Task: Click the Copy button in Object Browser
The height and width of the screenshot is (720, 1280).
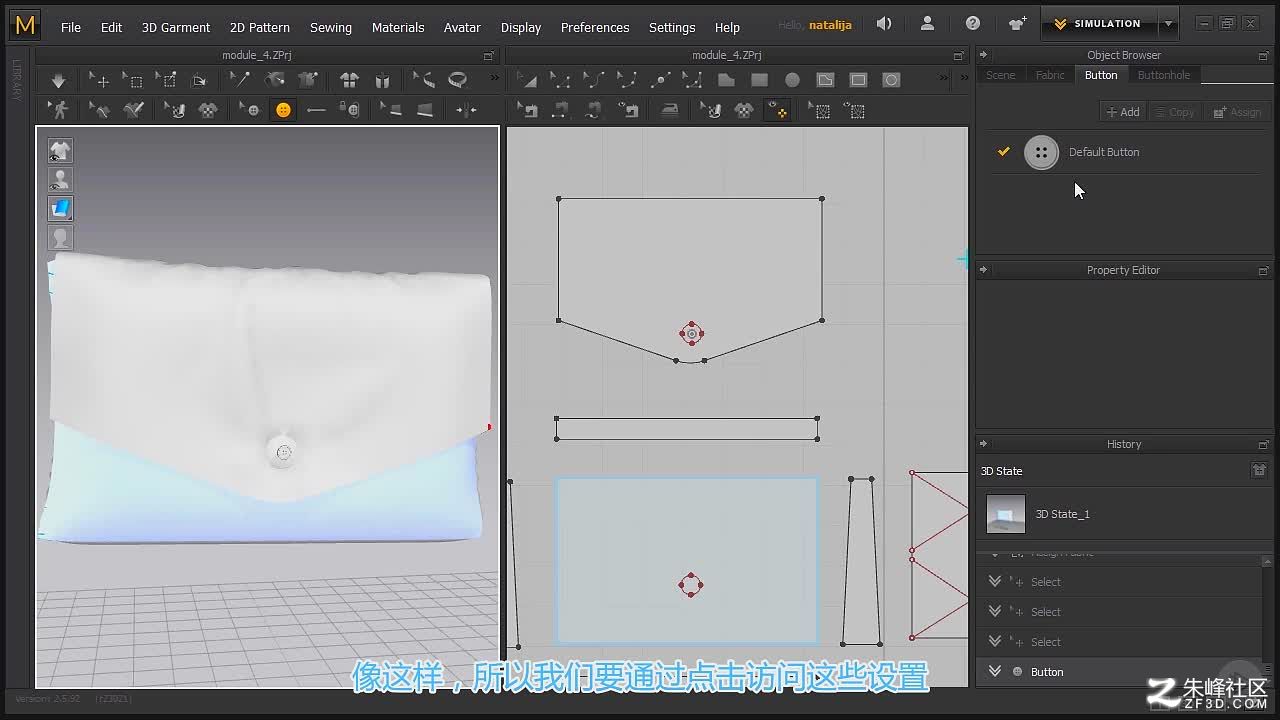Action: click(x=1175, y=112)
